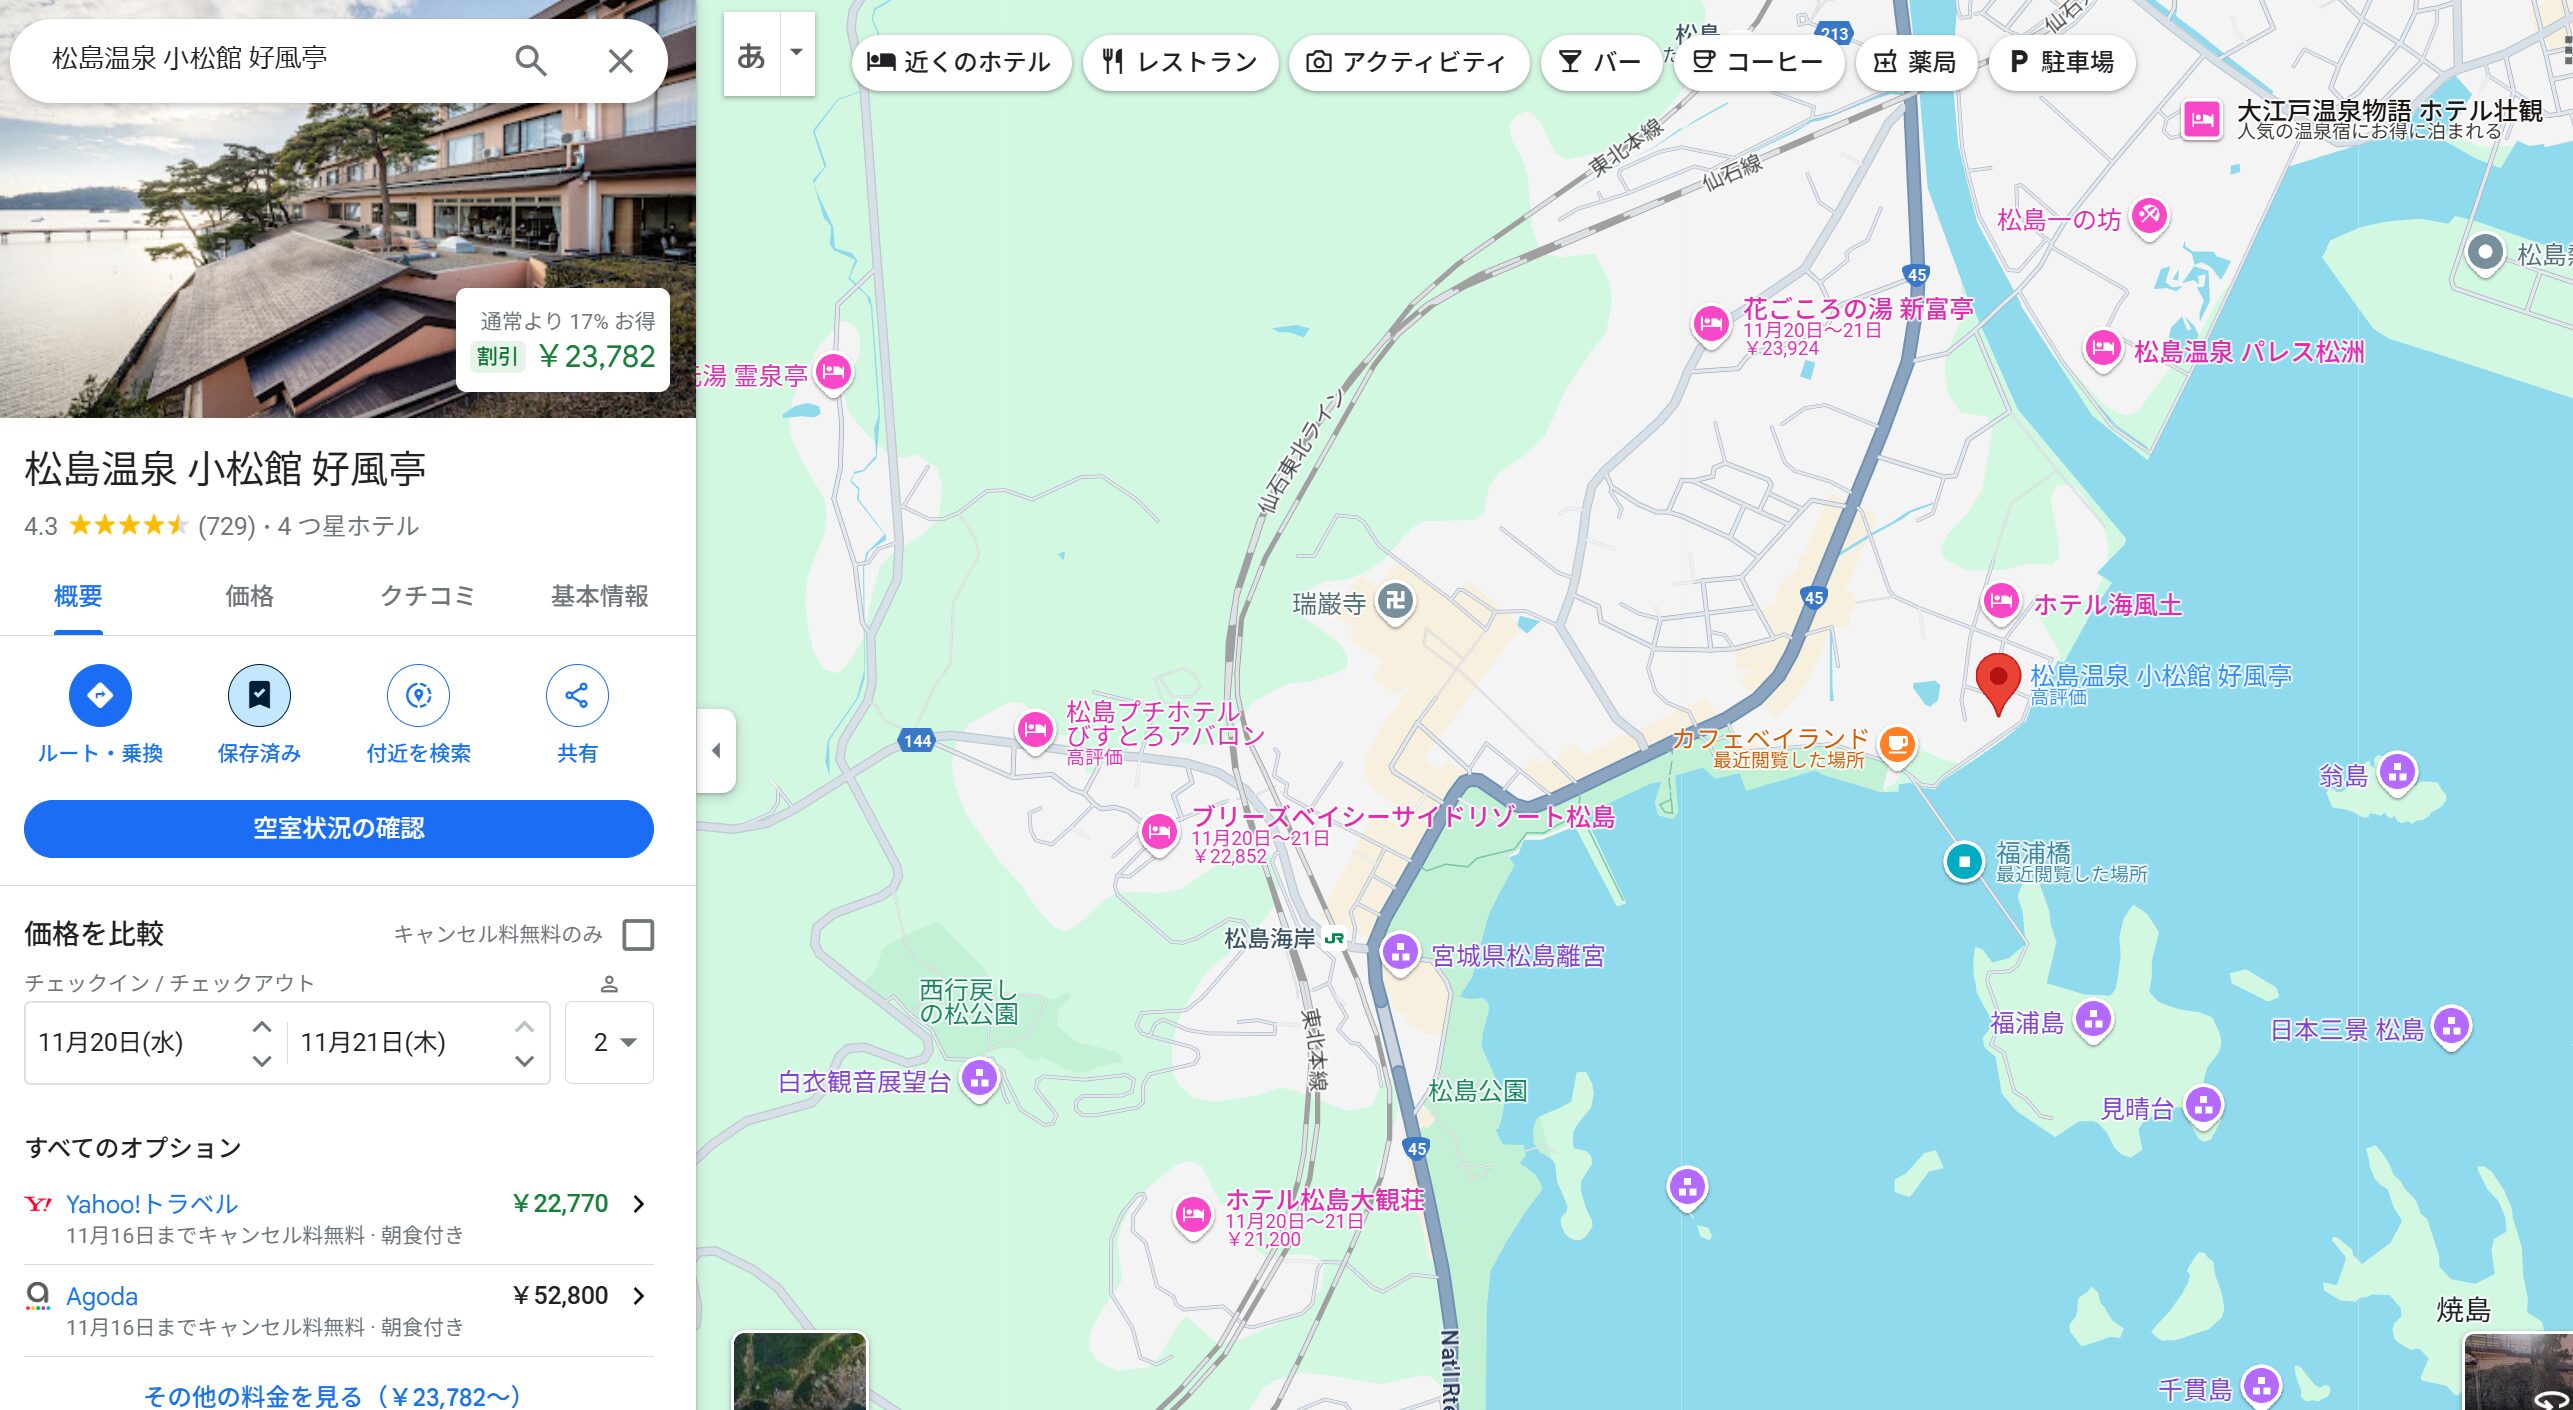Viewport: 2573px width, 1410px height.
Task: Click the satellite layer thumbnail
Action: click(799, 1372)
